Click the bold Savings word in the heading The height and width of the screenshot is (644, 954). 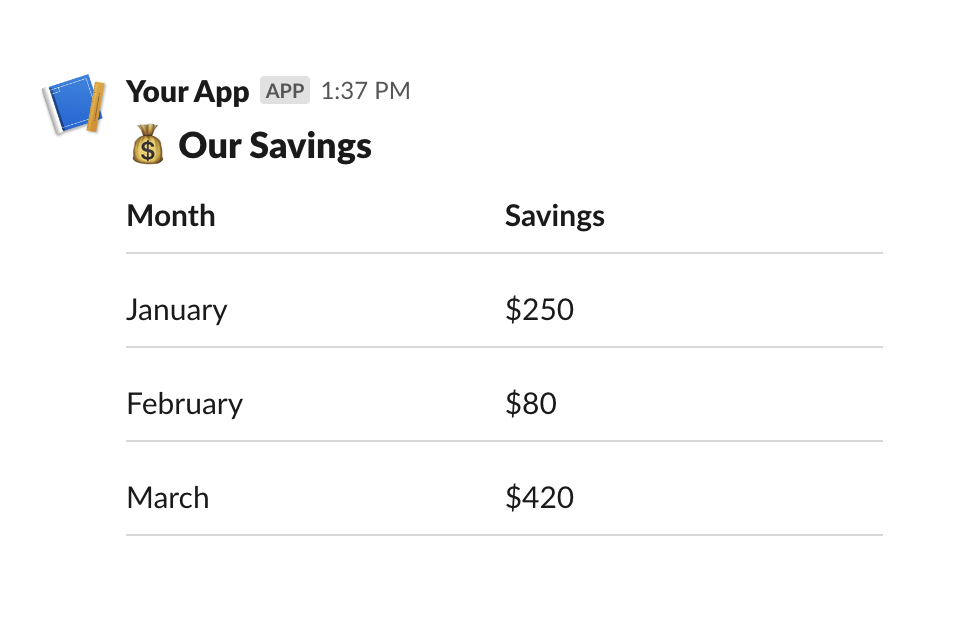(x=310, y=146)
